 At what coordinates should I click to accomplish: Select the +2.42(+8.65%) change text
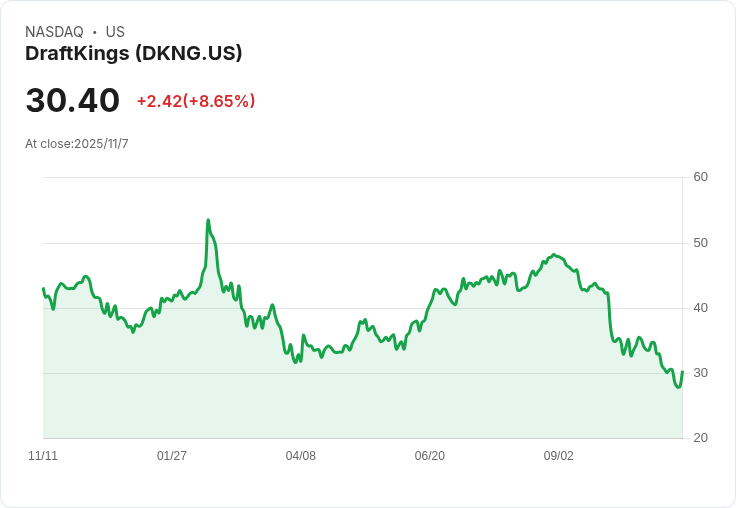click(196, 101)
